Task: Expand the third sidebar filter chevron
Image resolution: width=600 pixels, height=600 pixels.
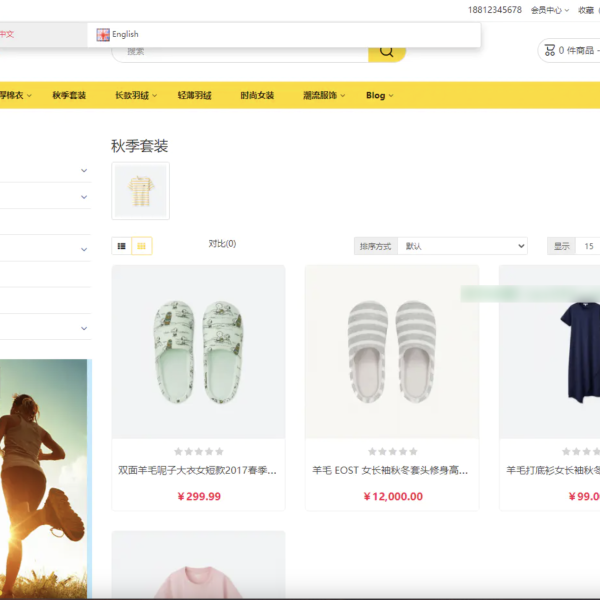Action: [84, 249]
